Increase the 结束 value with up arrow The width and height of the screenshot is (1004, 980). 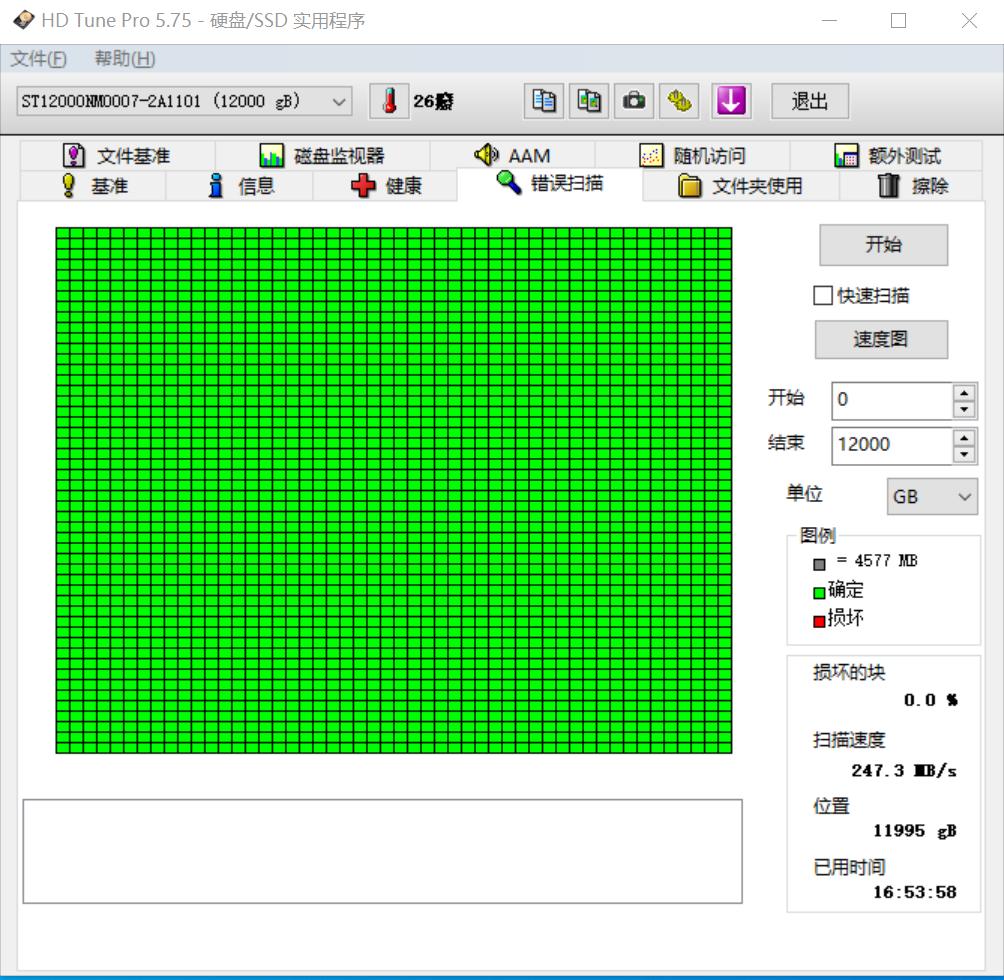[x=964, y=437]
